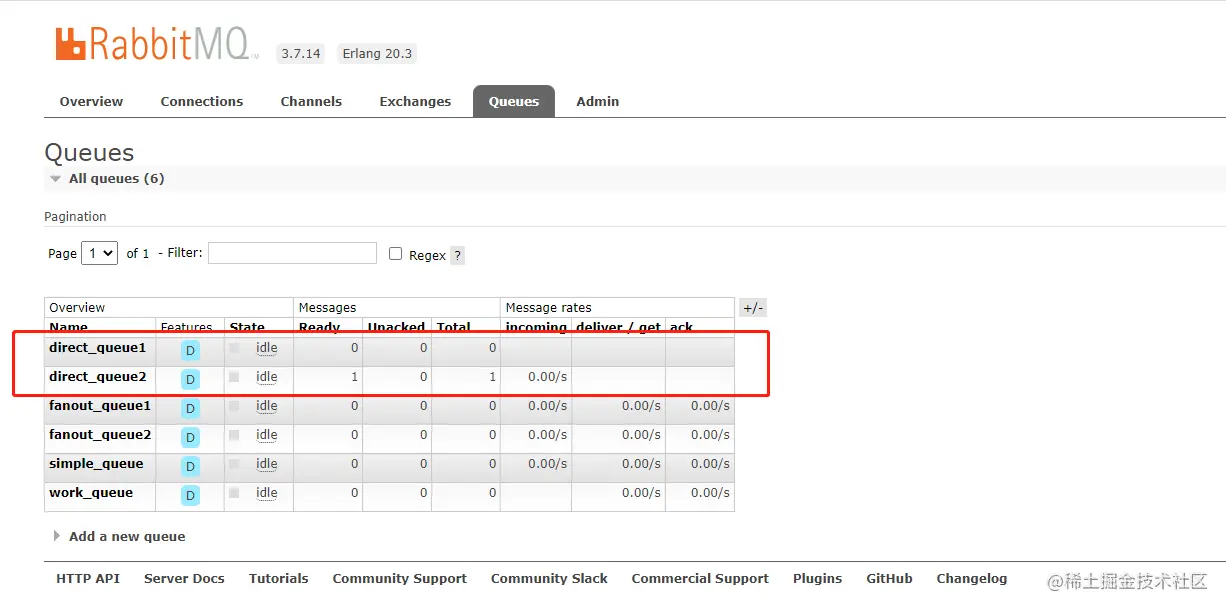
Task: Click the version label 3.7.14
Action: click(301, 53)
